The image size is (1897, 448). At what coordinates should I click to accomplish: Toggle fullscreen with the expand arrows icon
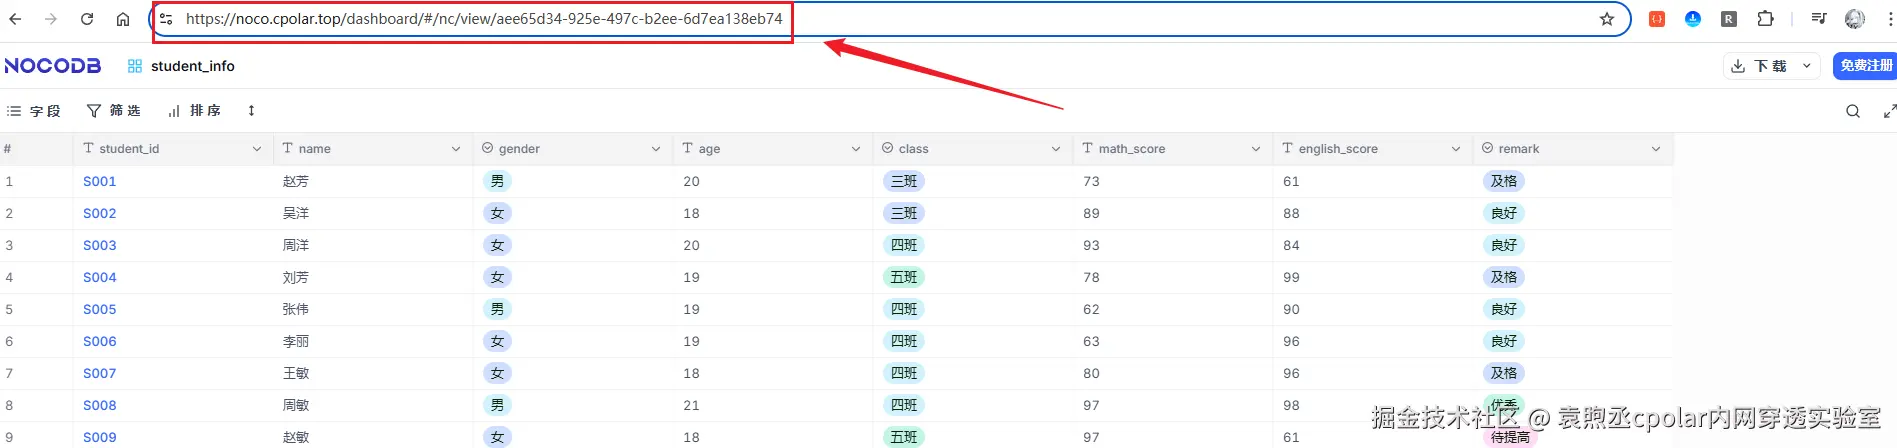pyautogui.click(x=1889, y=111)
